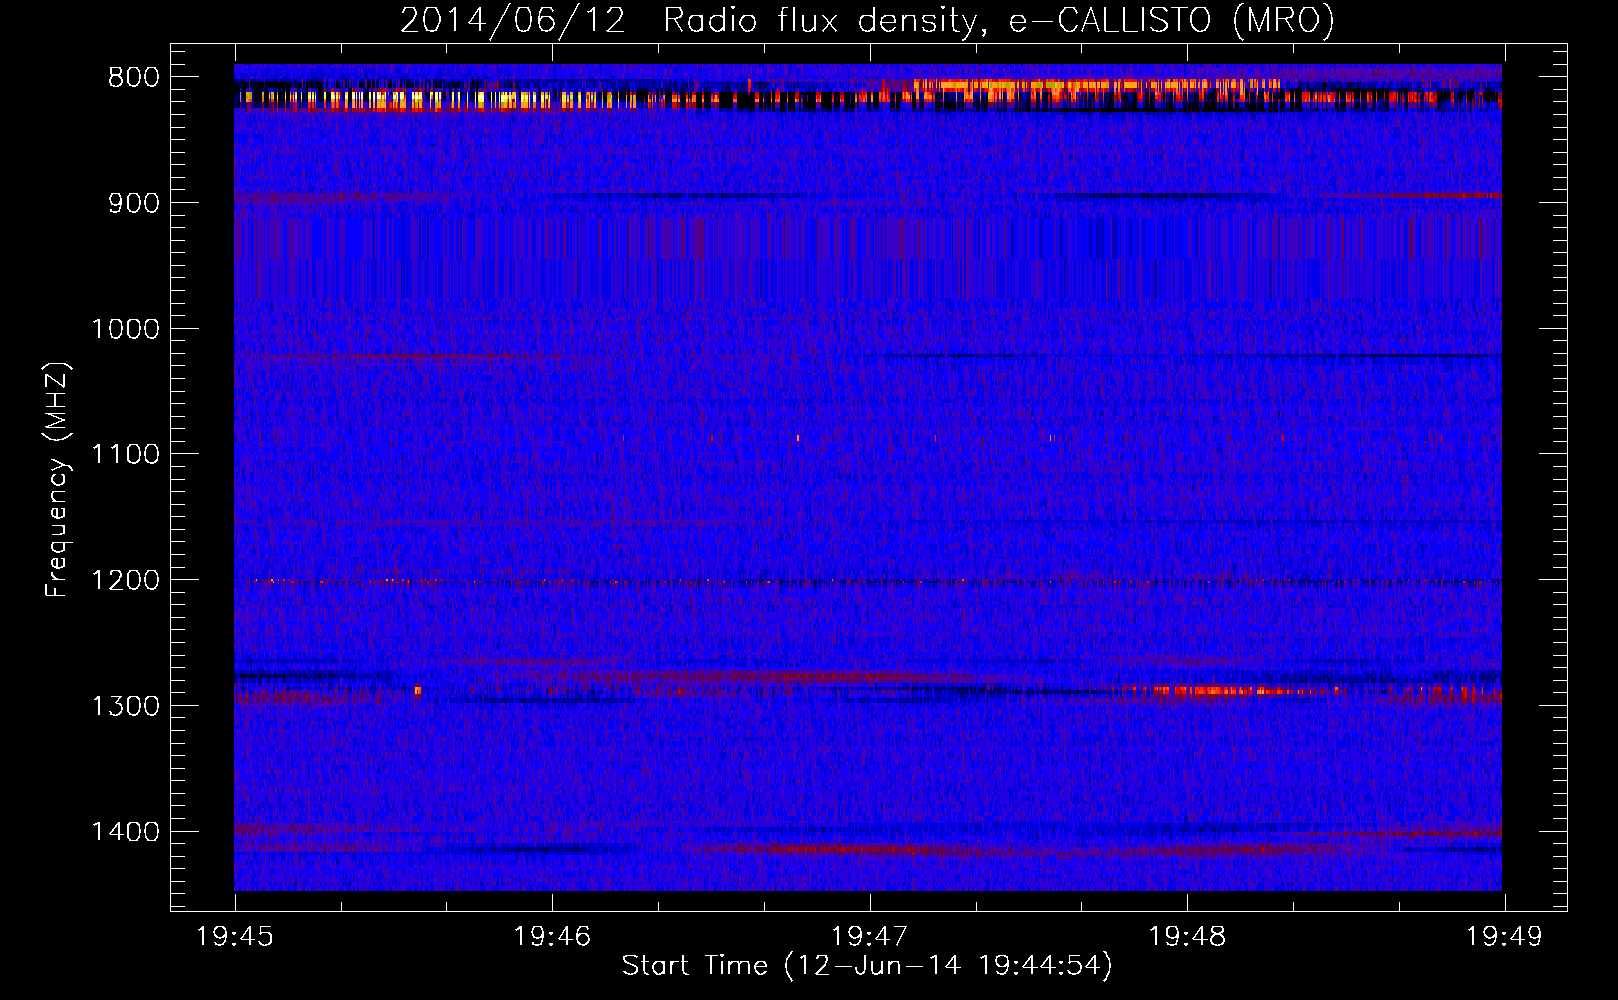Select the 19:48 time tick label
Image resolution: width=1618 pixels, height=1000 pixels.
[1187, 937]
